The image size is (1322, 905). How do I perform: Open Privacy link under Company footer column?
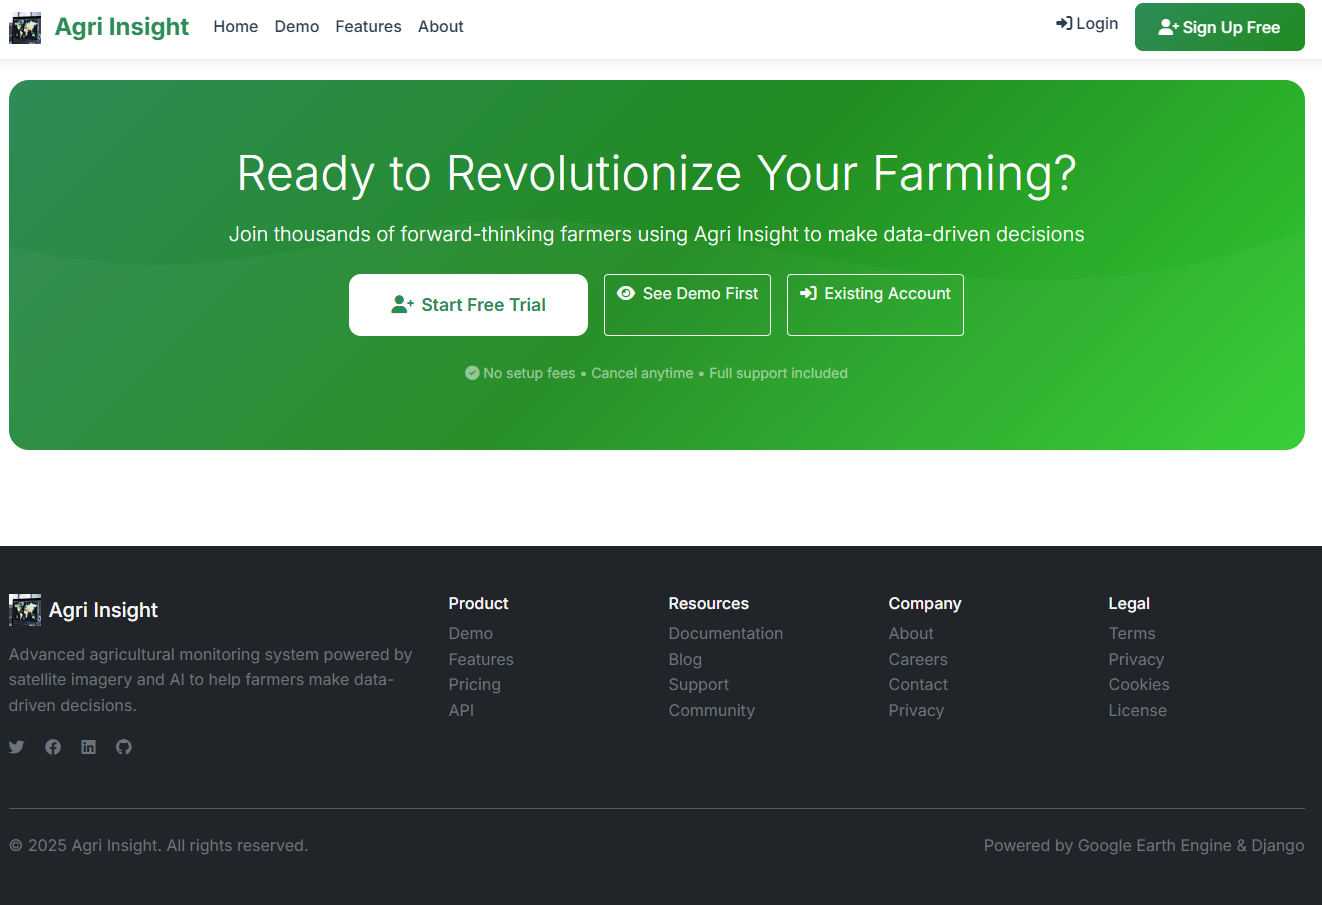click(916, 711)
